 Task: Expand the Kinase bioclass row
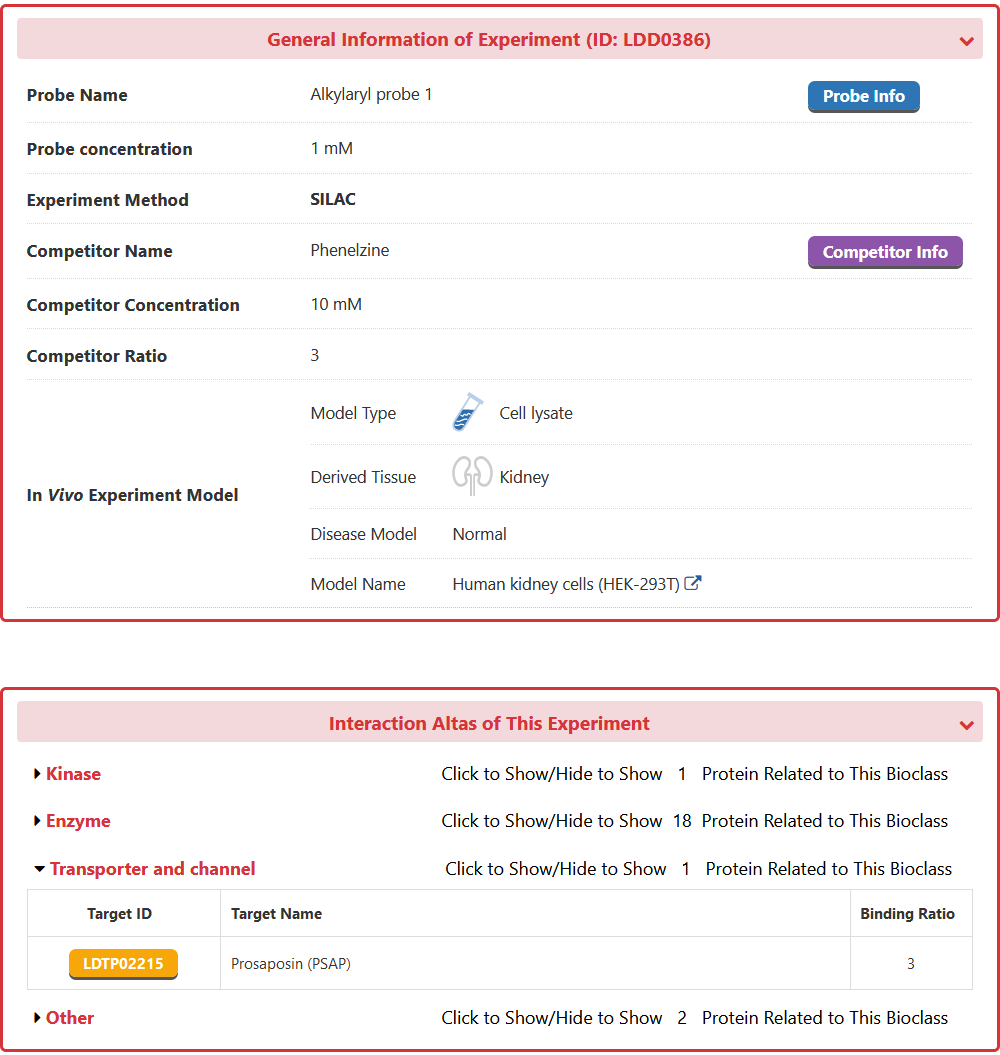pos(73,774)
